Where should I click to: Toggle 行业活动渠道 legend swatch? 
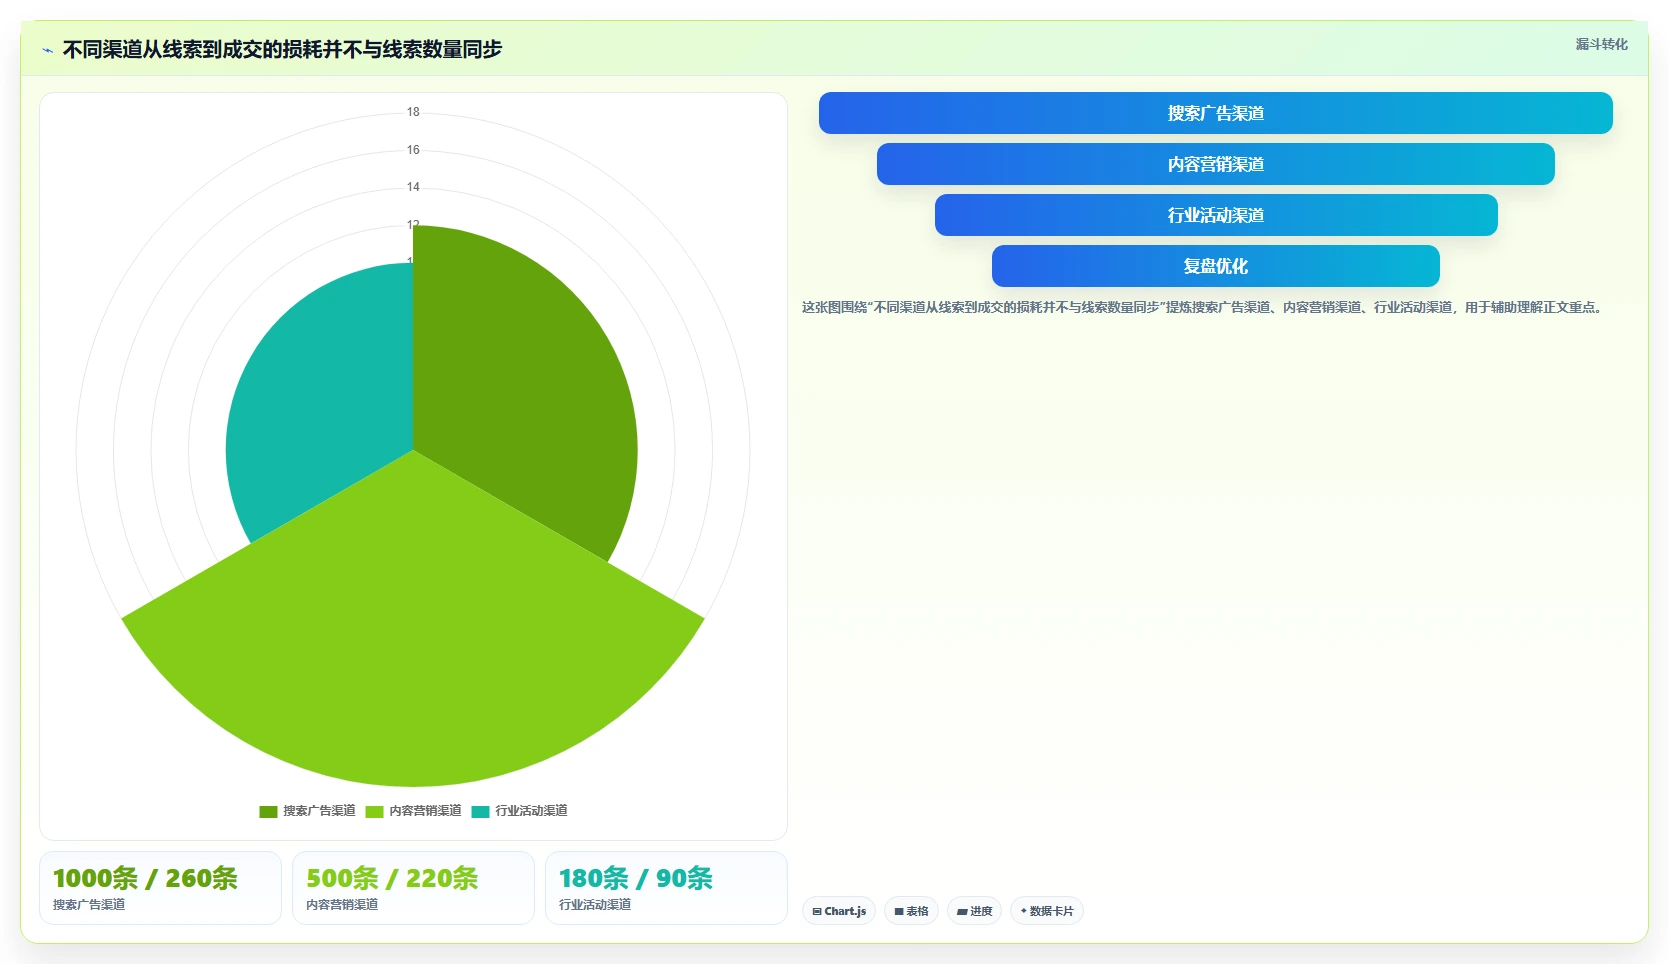coord(480,811)
